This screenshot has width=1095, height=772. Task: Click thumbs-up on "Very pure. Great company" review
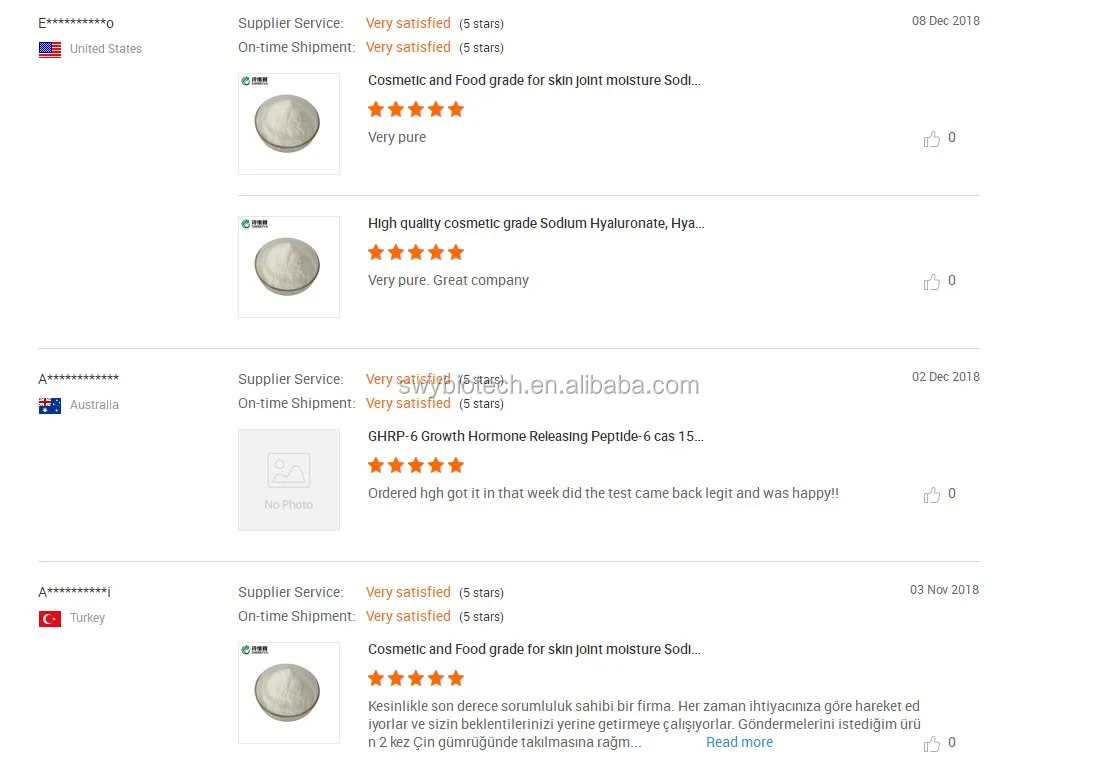[932, 282]
